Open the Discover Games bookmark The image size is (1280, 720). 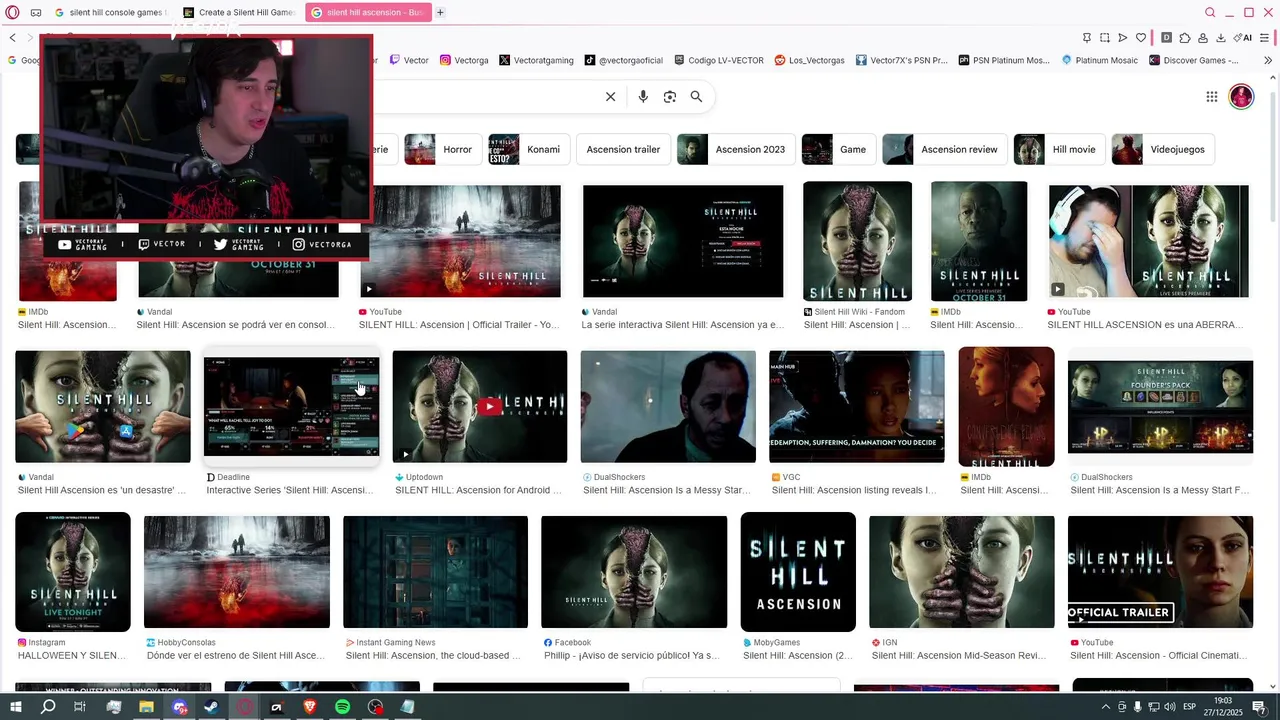[x=1194, y=60]
